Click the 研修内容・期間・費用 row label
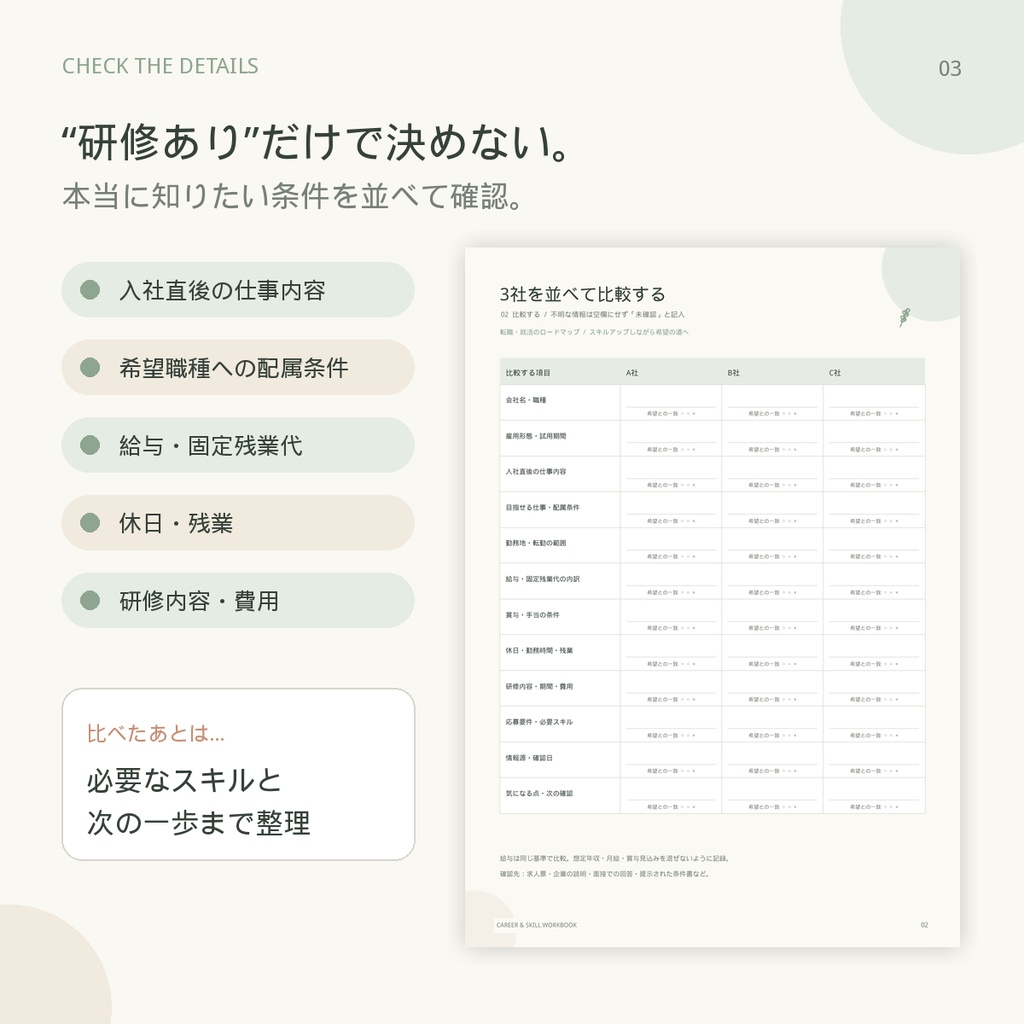The width and height of the screenshot is (1024, 1024). (x=539, y=687)
